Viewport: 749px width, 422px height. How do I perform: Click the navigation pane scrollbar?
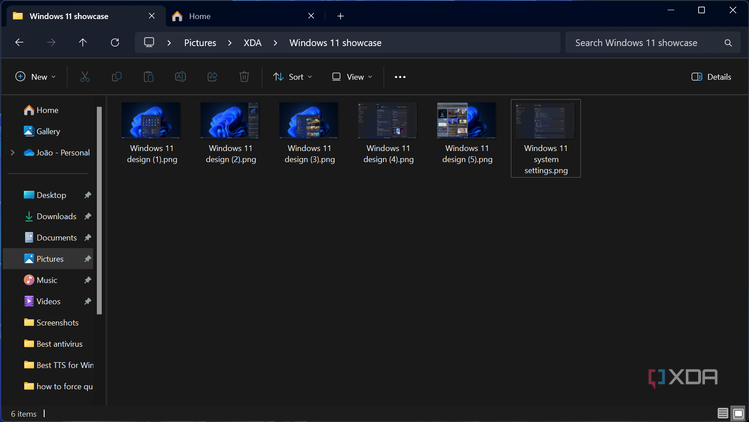[x=99, y=210]
